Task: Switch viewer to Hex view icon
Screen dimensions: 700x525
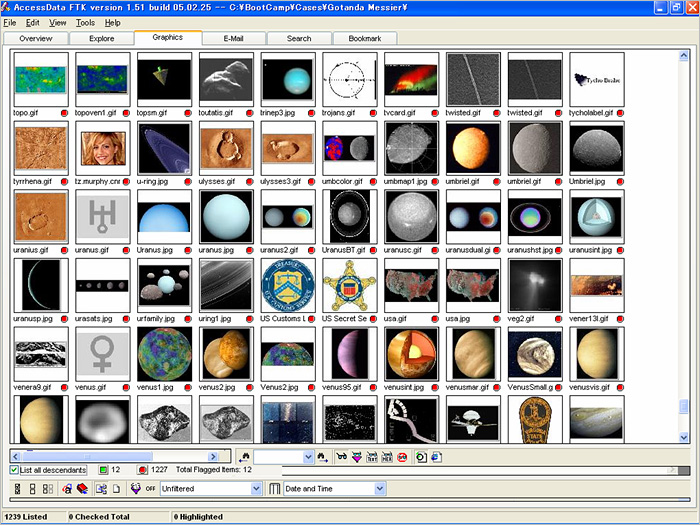Action: (x=387, y=457)
